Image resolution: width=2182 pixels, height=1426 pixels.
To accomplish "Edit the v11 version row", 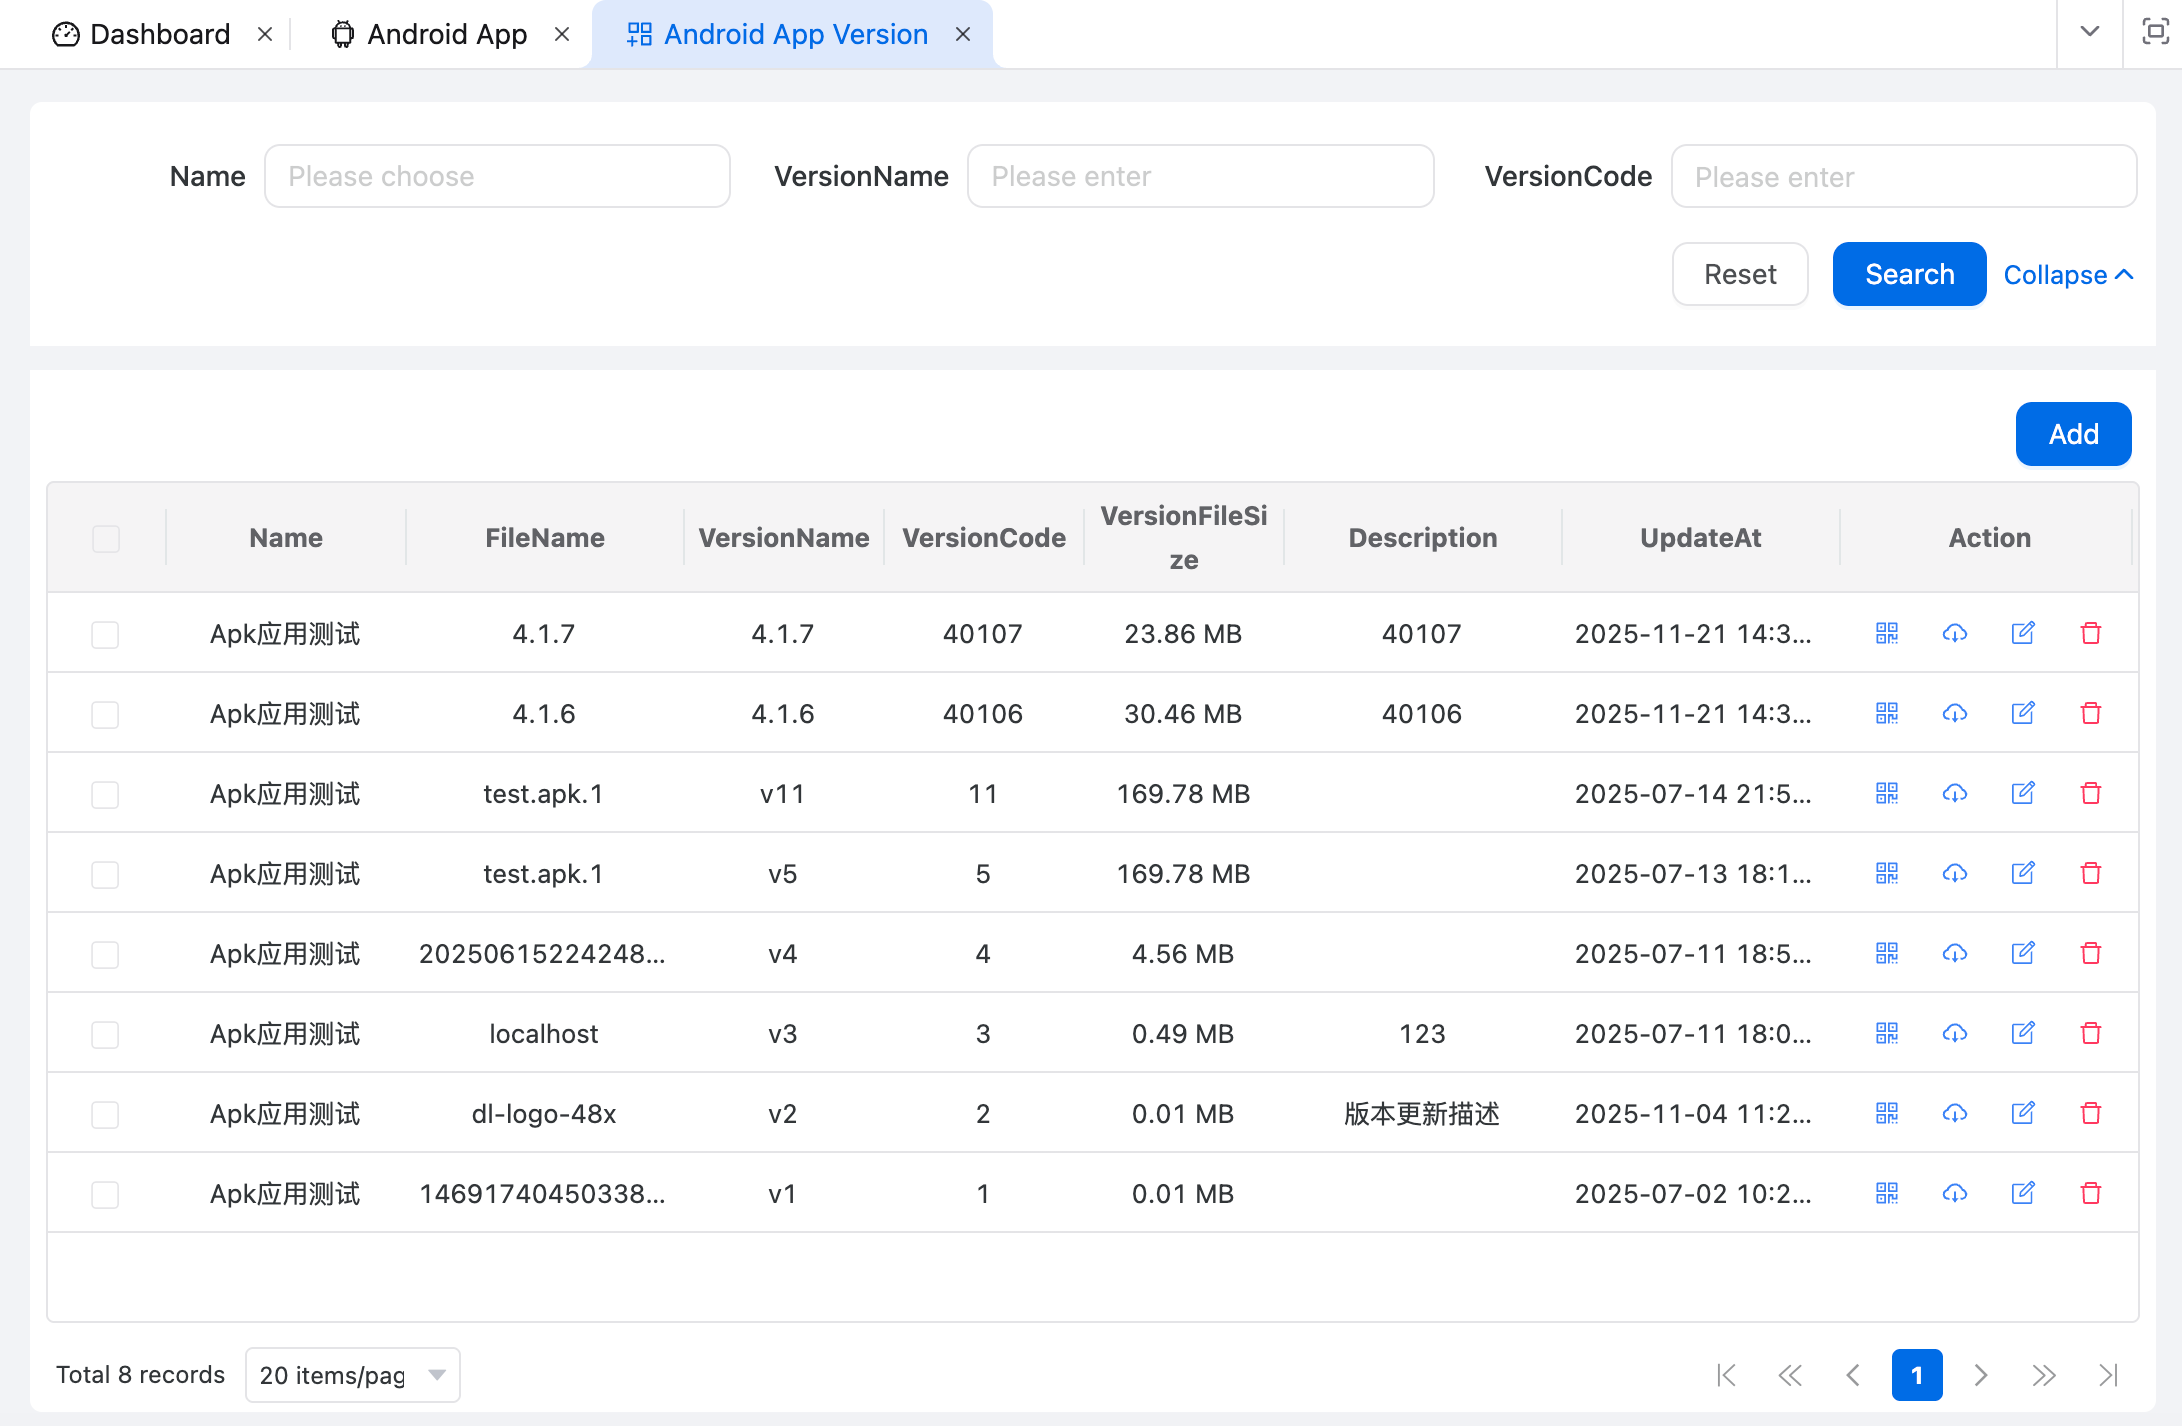I will coord(2023,793).
